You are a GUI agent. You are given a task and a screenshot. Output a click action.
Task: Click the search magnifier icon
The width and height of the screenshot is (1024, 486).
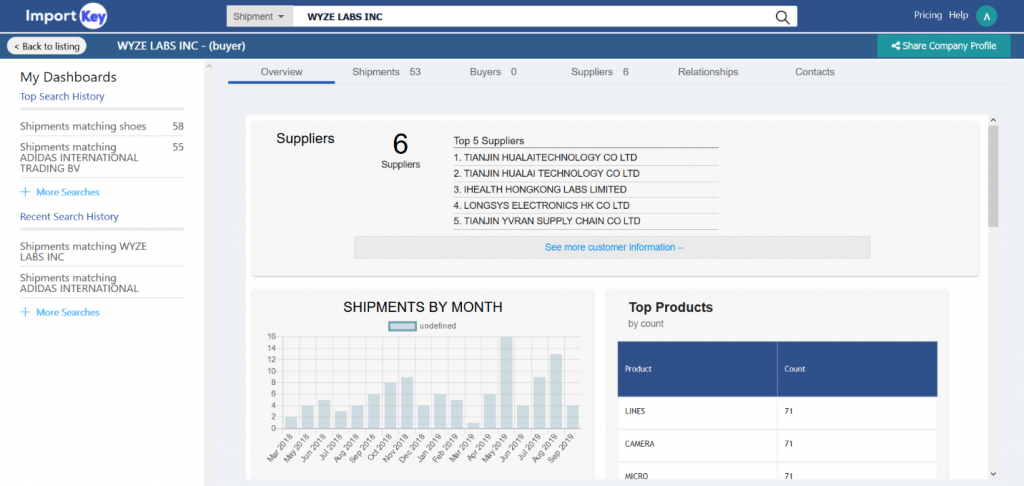(782, 17)
